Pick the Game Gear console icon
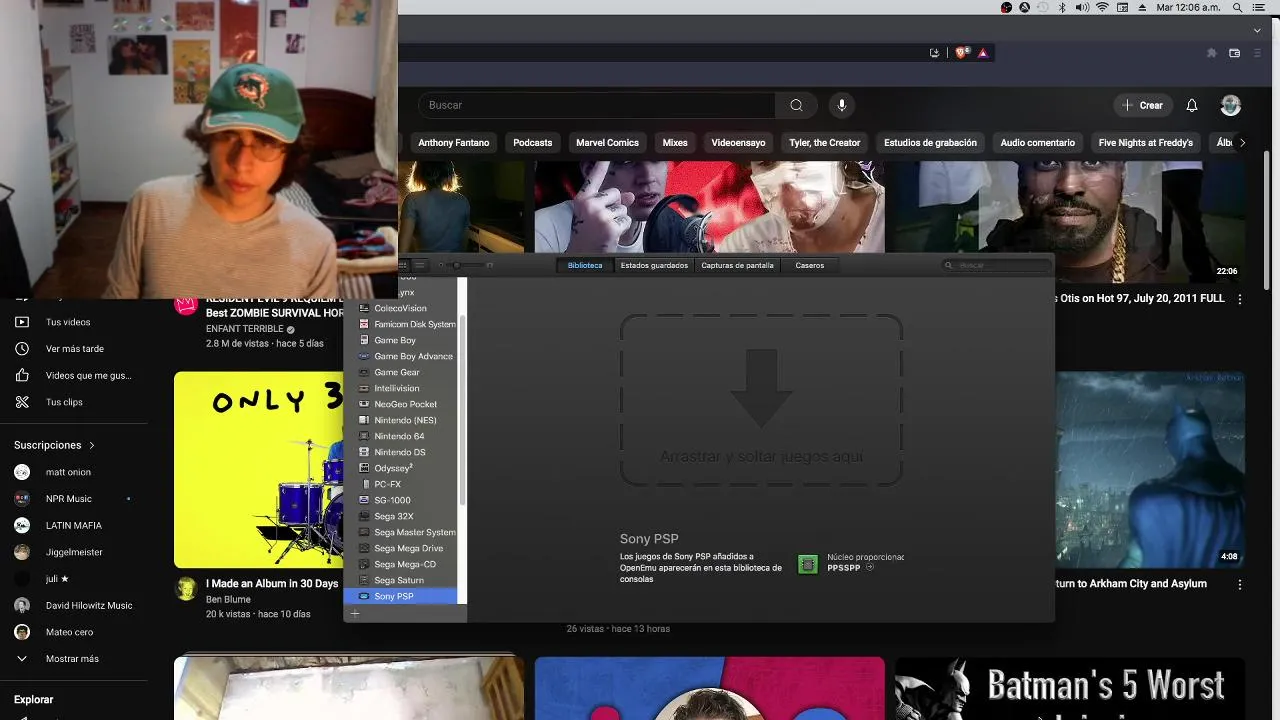 [x=364, y=372]
